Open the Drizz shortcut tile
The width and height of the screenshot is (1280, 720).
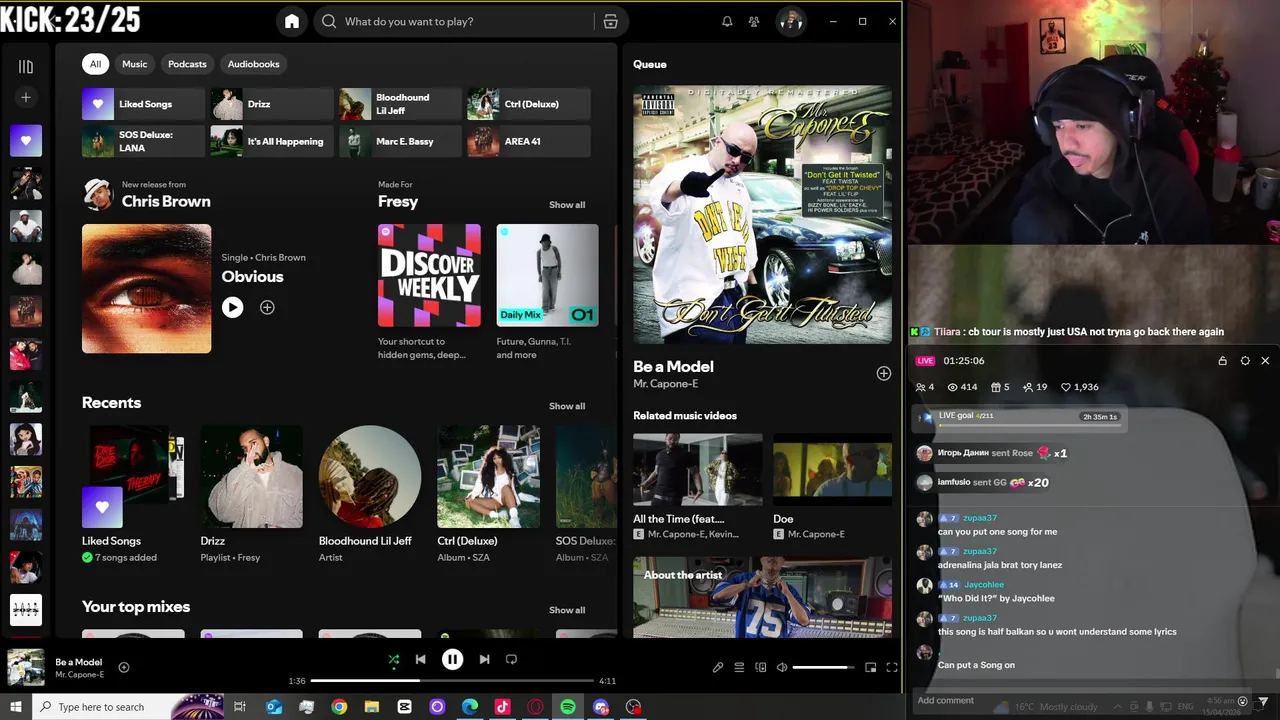tap(272, 104)
